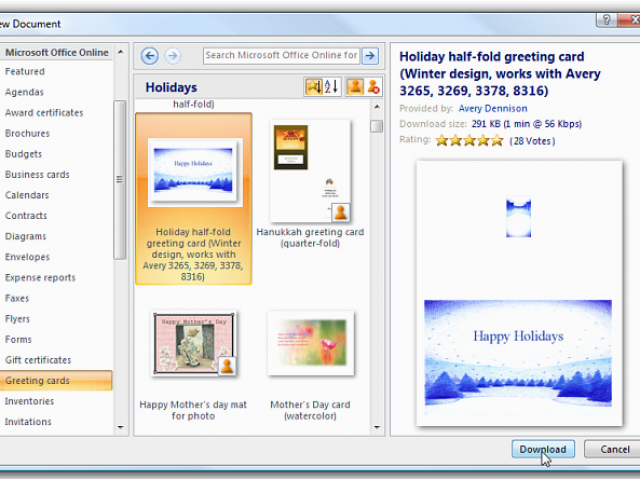Hide customer-submitted templates icon
Screen dimensions: 640x480
click(373, 87)
